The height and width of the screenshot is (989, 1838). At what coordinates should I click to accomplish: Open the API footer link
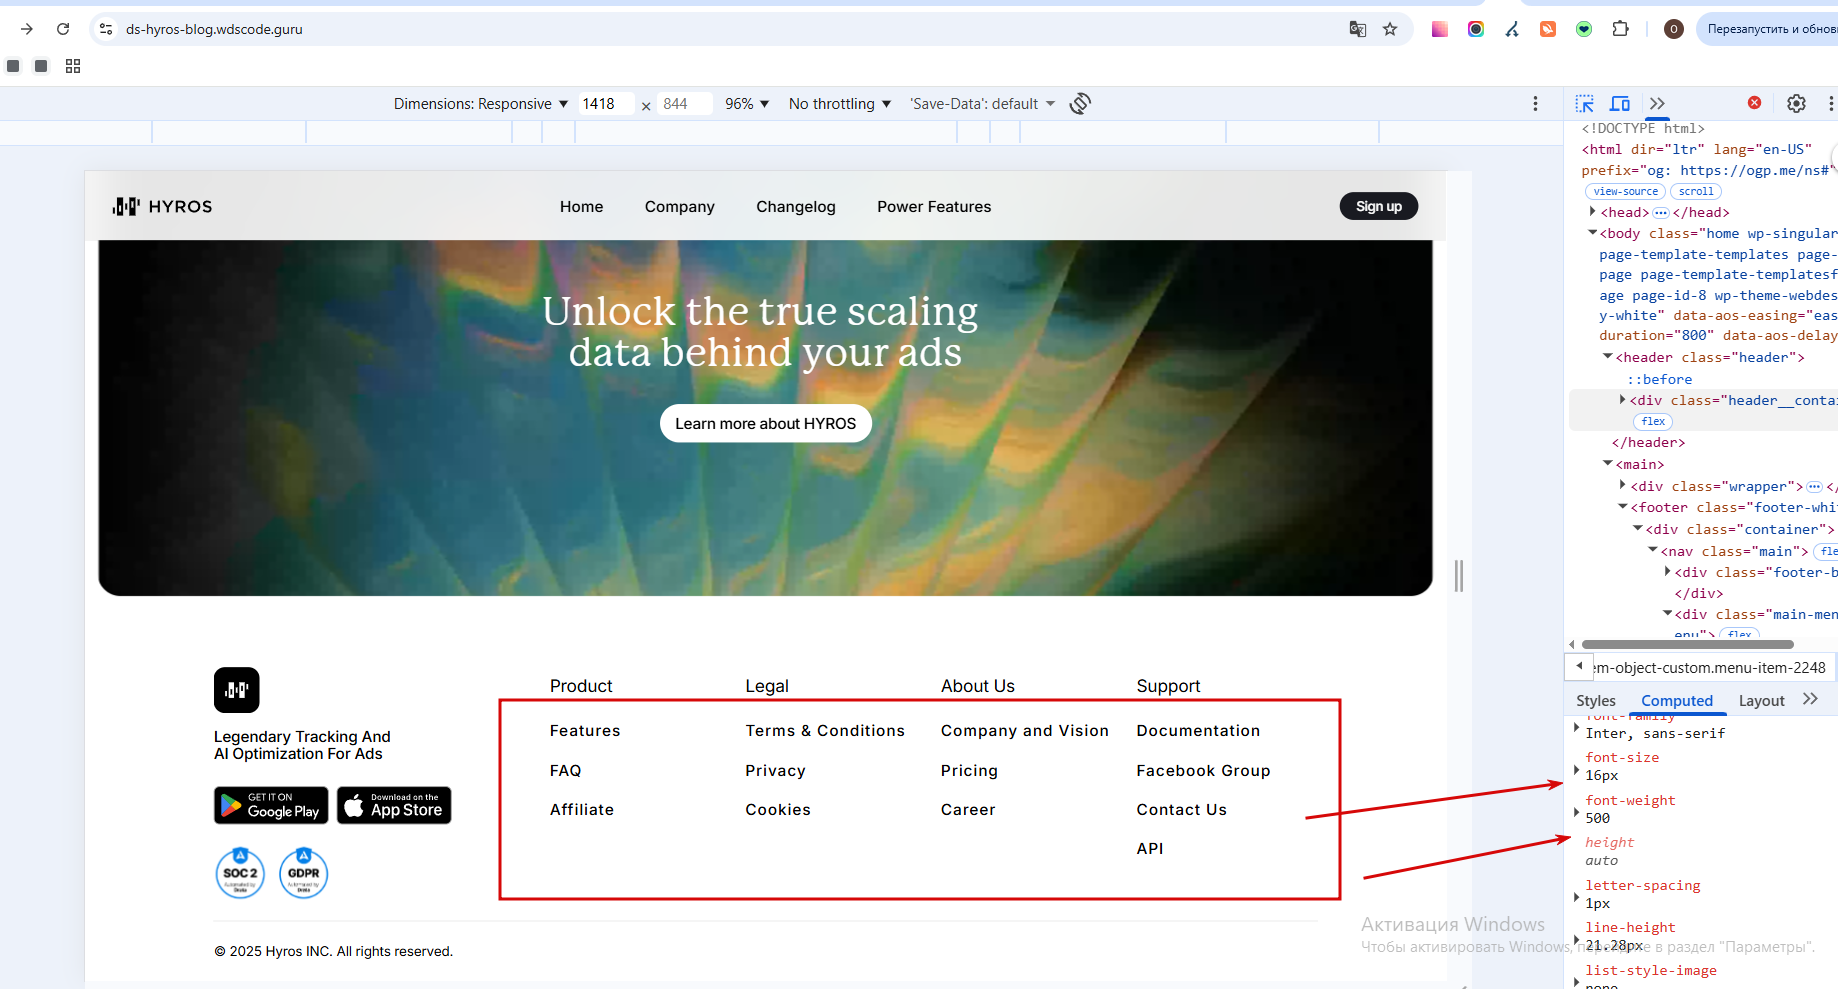click(1150, 849)
